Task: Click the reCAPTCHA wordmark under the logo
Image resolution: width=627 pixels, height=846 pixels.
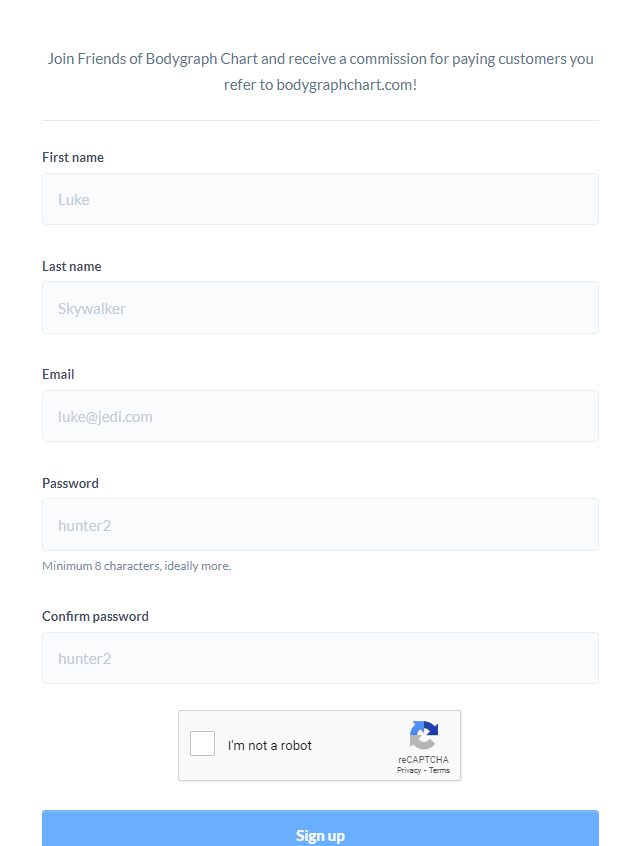Action: tap(424, 760)
